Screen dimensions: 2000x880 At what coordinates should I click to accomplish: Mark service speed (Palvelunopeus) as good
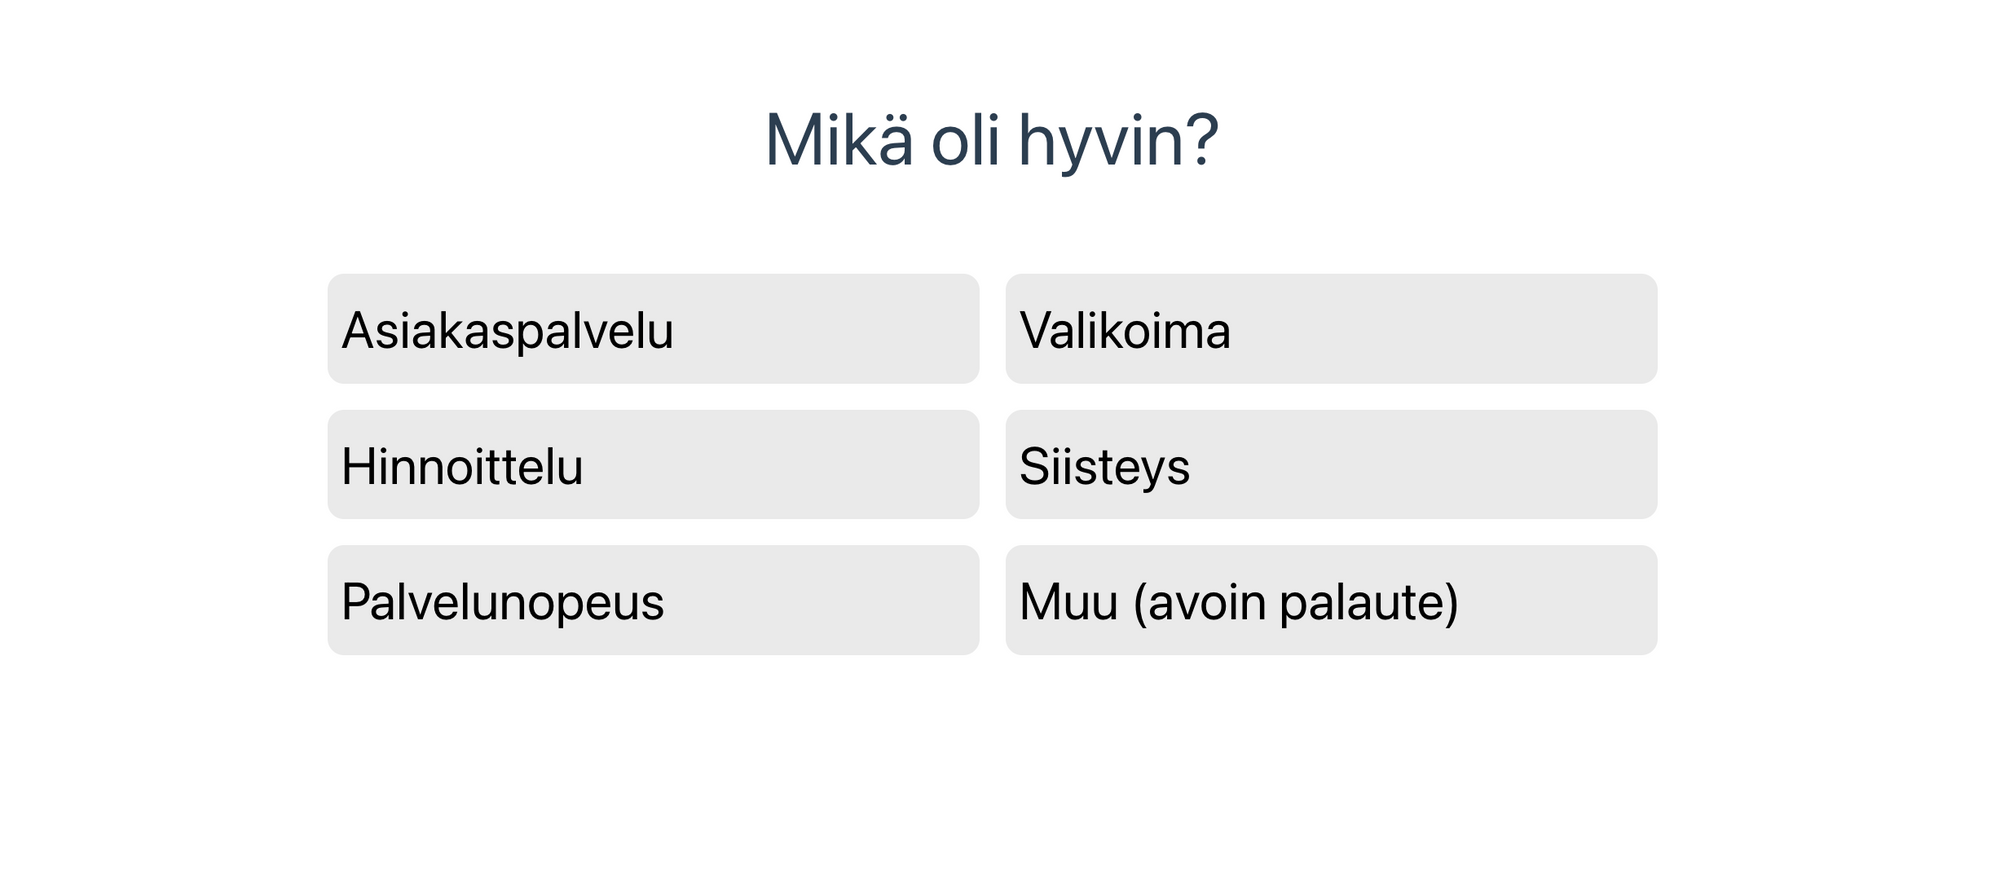tap(653, 600)
